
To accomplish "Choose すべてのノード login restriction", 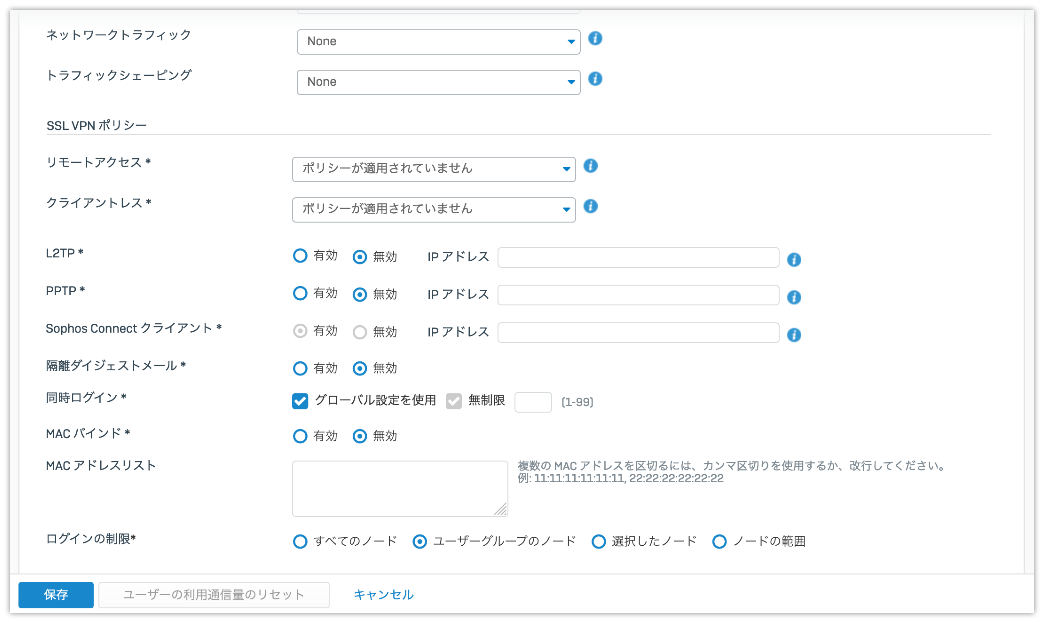I will click(x=300, y=542).
